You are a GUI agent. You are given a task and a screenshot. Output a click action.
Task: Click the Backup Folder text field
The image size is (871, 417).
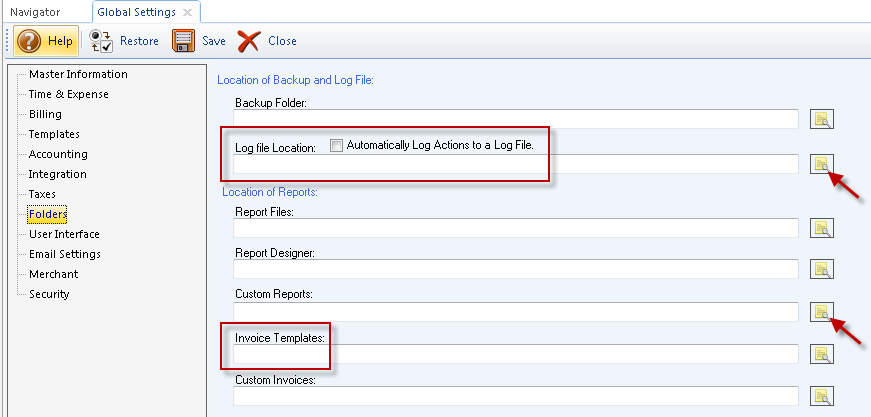[515, 120]
